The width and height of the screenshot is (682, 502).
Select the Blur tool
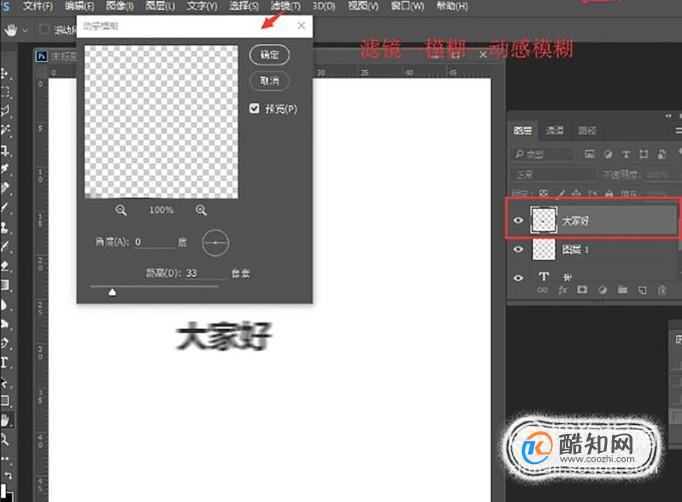point(5,305)
